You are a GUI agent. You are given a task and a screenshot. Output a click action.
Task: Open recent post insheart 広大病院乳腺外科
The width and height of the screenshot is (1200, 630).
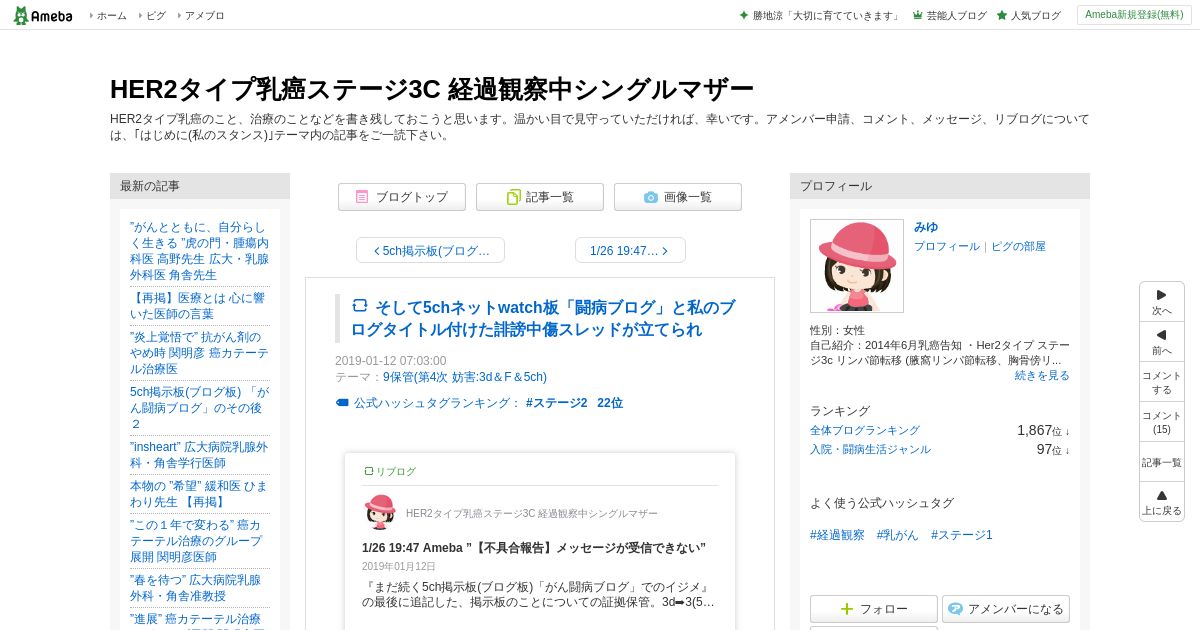coord(199,455)
